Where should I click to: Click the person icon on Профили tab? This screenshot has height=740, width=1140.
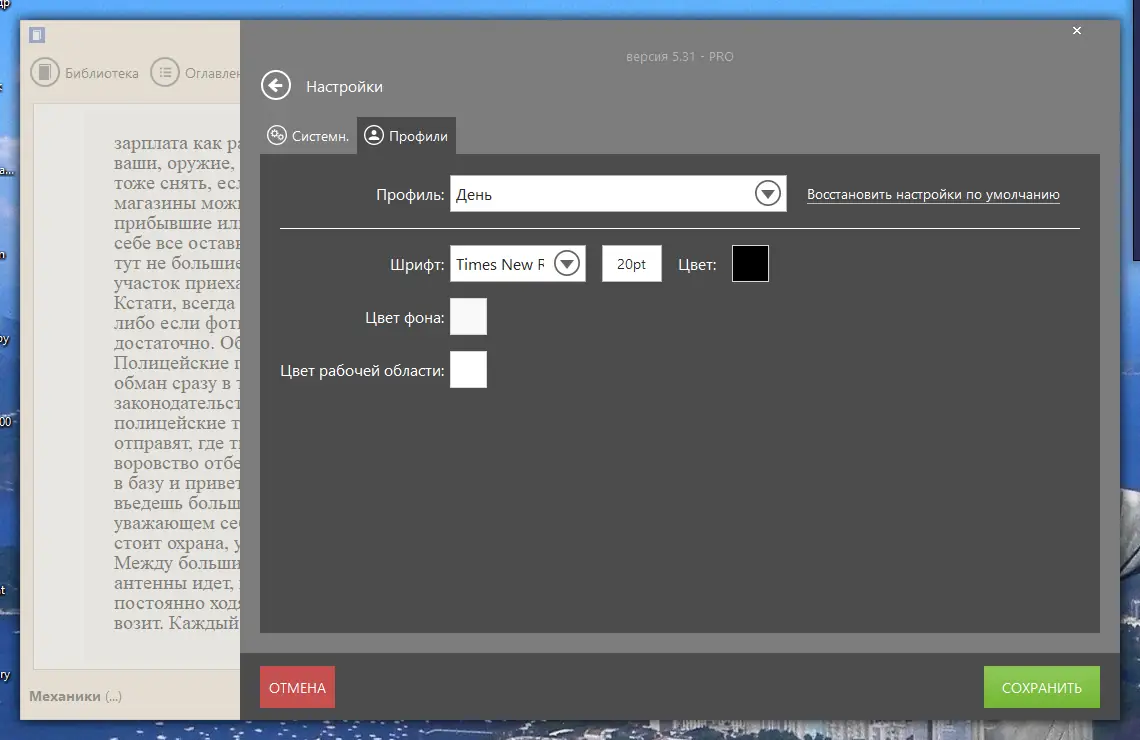point(374,135)
